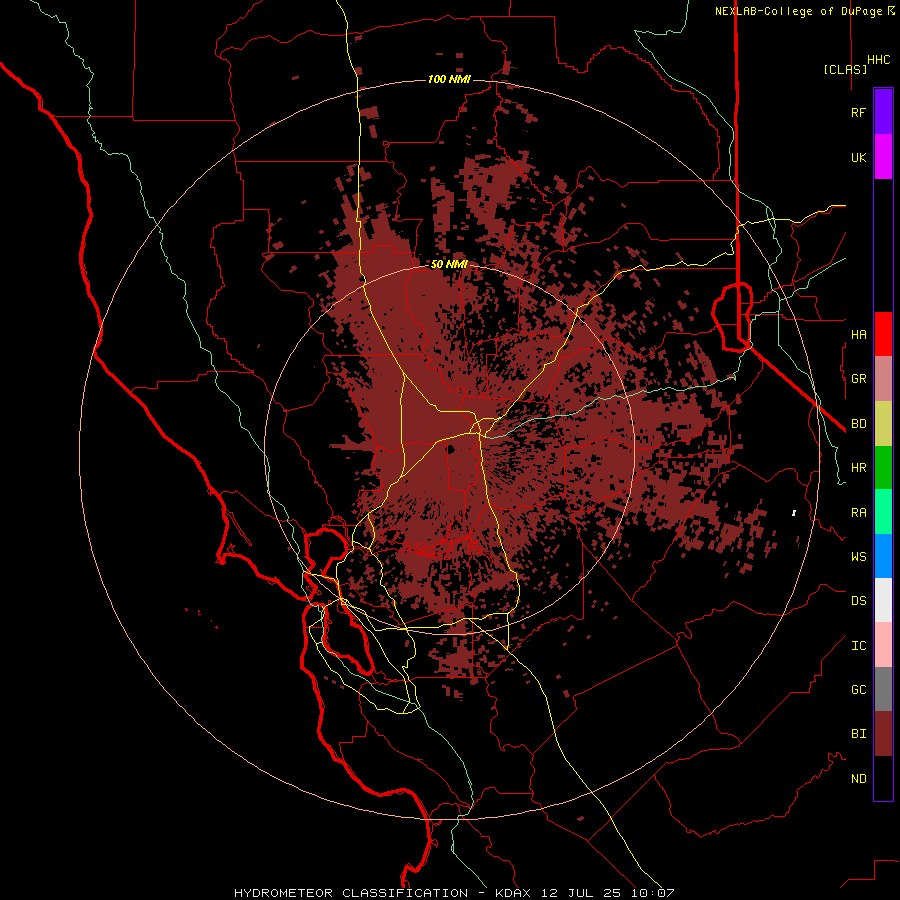Click the GR legend color swatch
The image size is (900, 900).
(x=883, y=379)
